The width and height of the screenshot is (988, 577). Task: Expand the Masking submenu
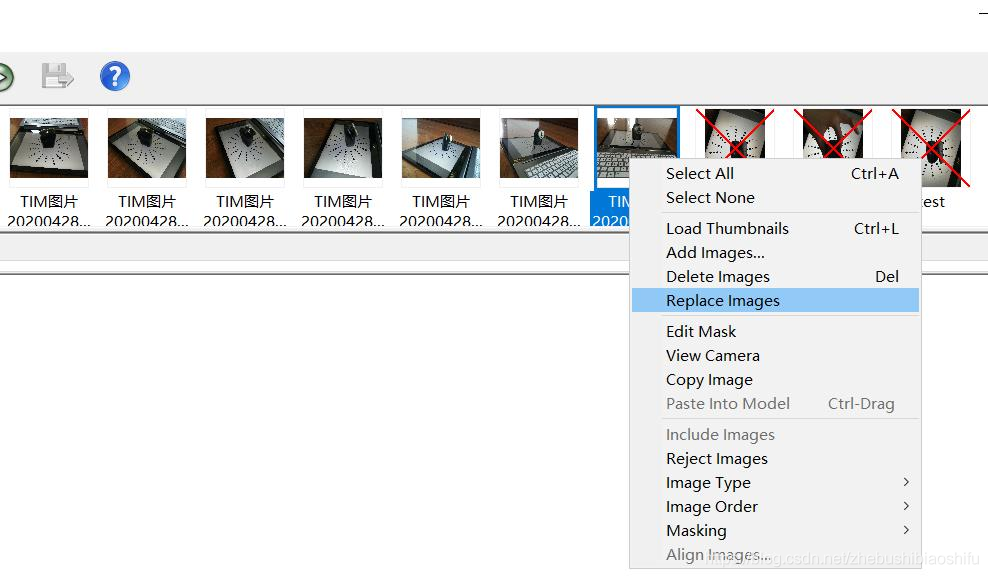[x=776, y=530]
